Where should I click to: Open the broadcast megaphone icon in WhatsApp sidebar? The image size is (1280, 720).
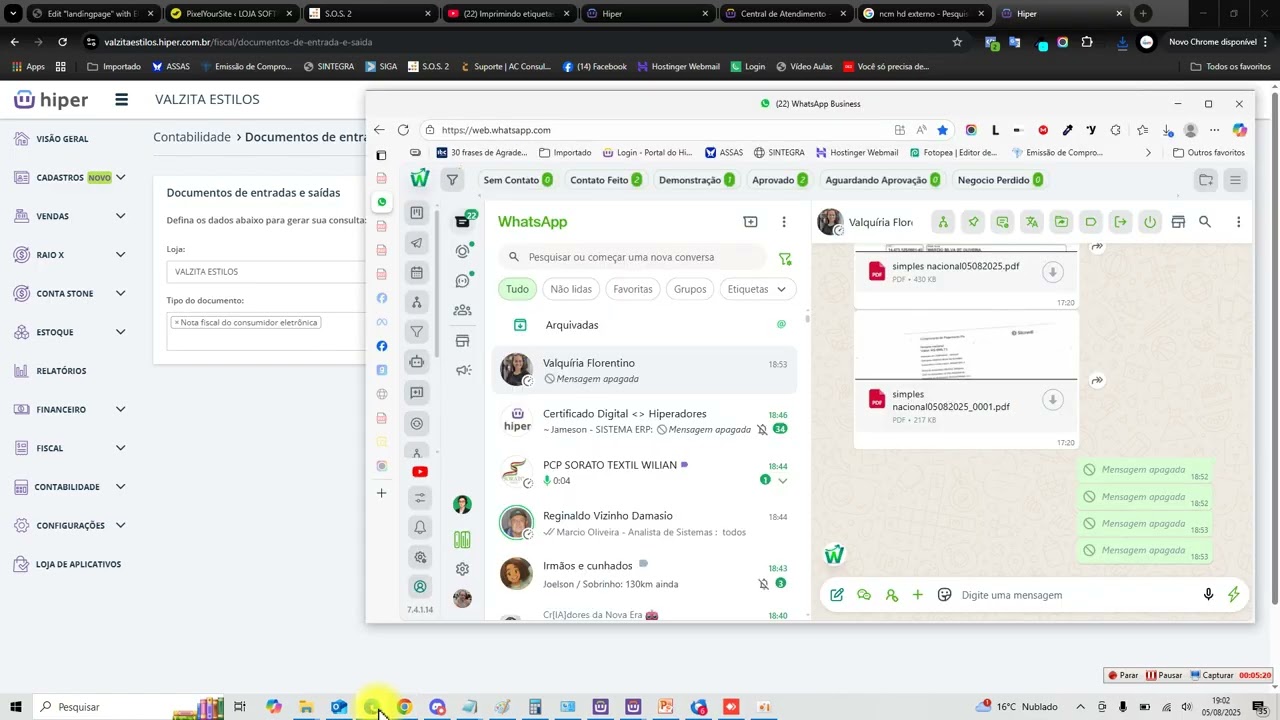463,370
